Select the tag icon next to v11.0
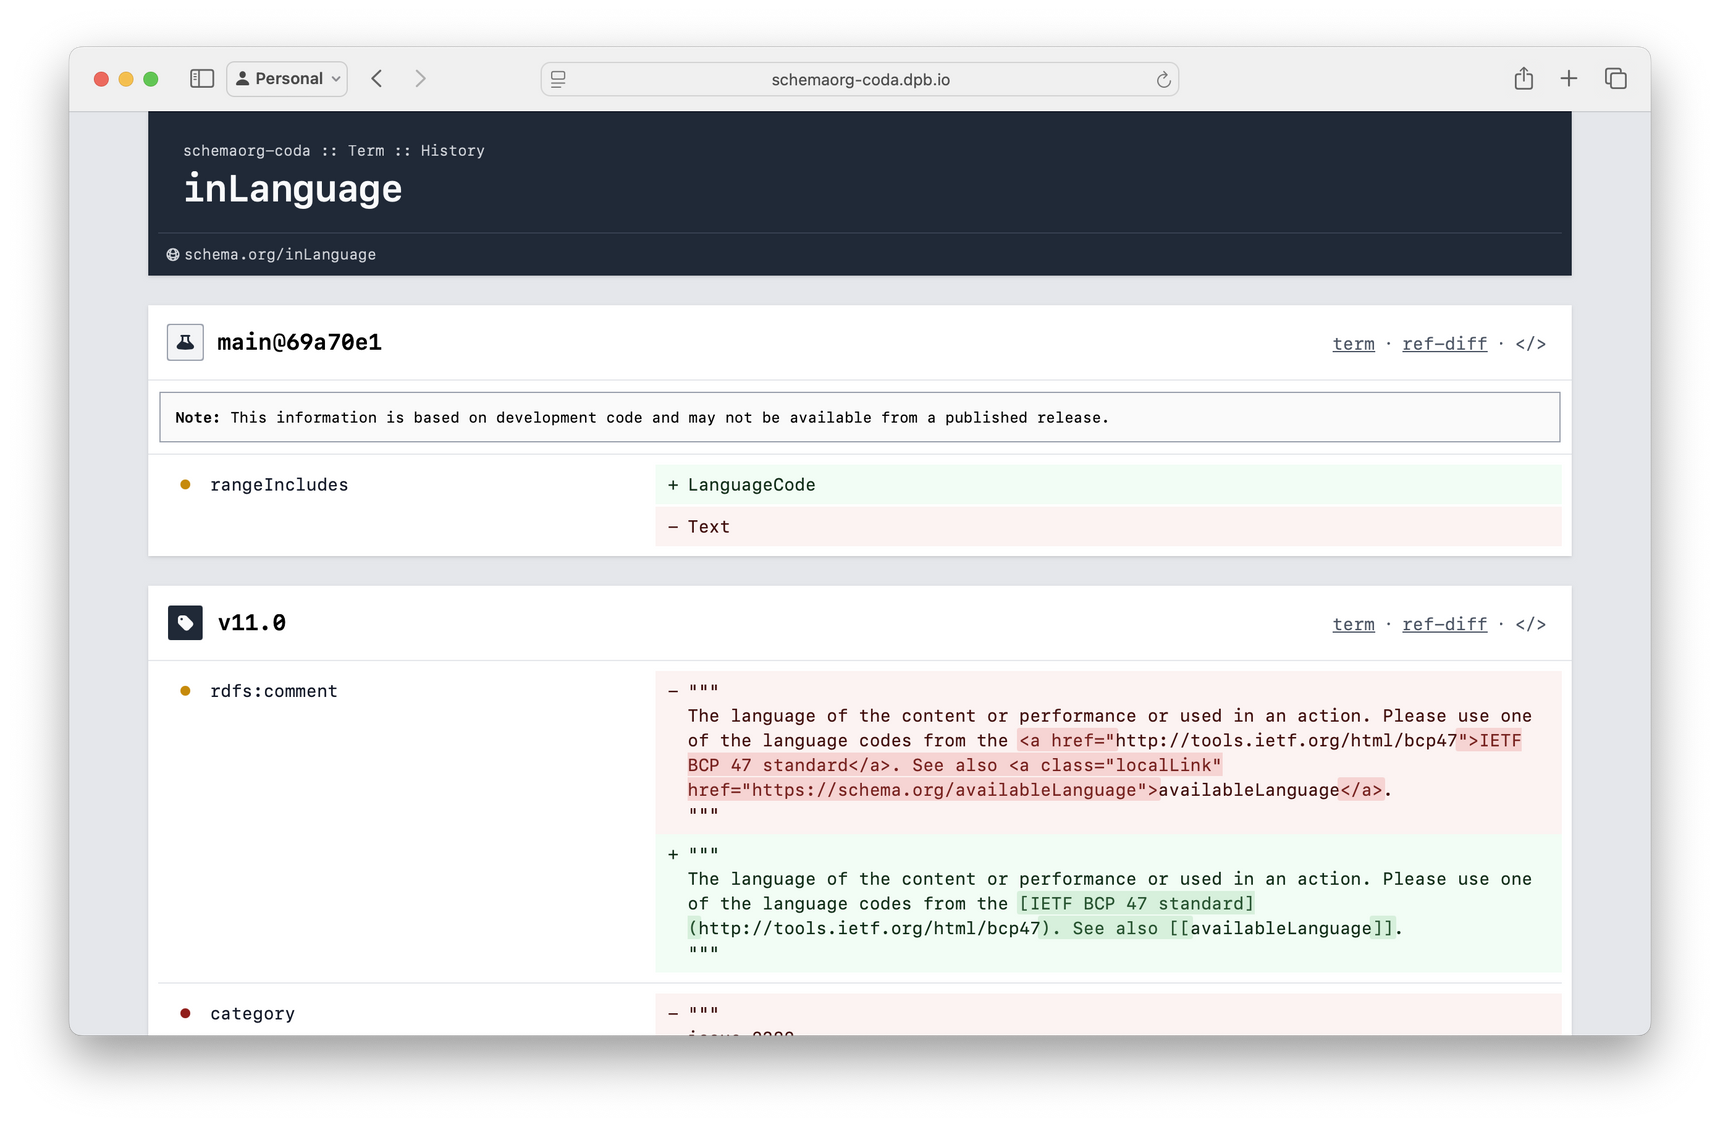This screenshot has width=1720, height=1127. [185, 622]
